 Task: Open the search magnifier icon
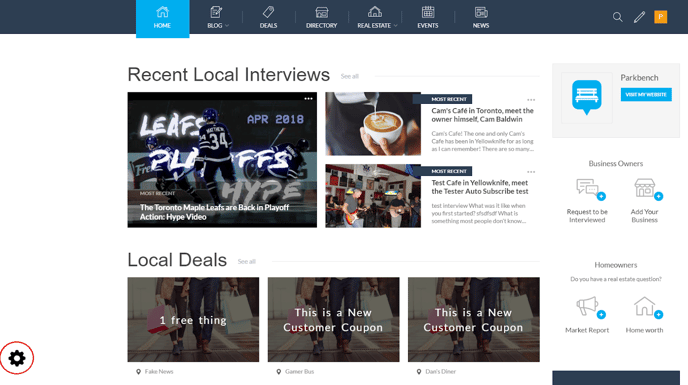pos(617,17)
